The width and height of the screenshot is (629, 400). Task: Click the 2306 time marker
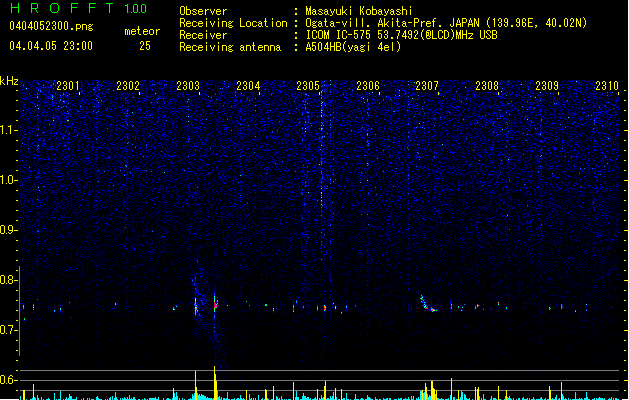[x=368, y=86]
